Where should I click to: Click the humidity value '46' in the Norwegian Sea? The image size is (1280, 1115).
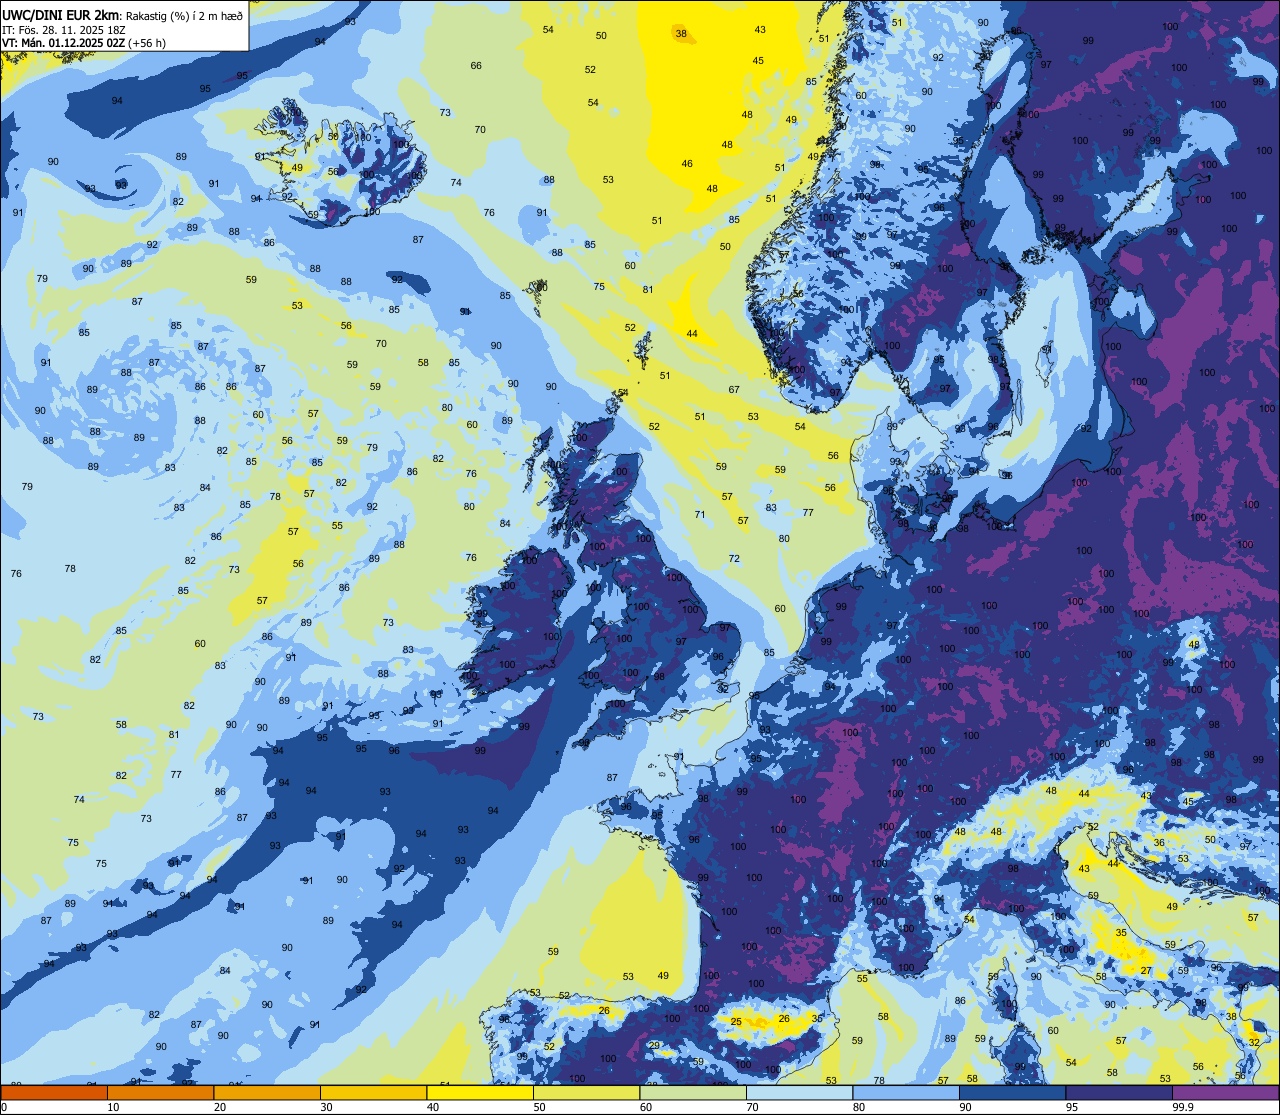[x=687, y=164]
